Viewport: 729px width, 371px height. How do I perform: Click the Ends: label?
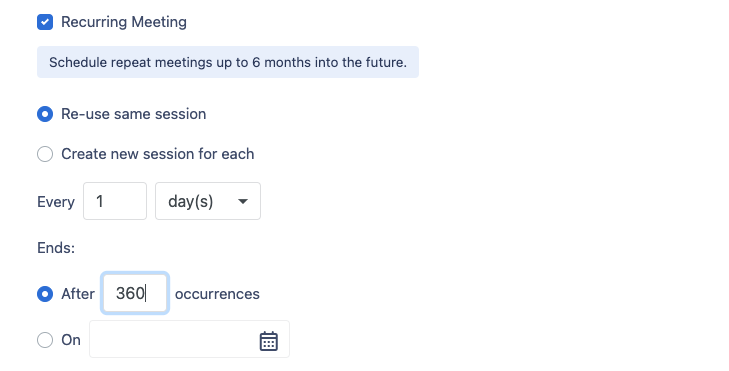[x=56, y=248]
